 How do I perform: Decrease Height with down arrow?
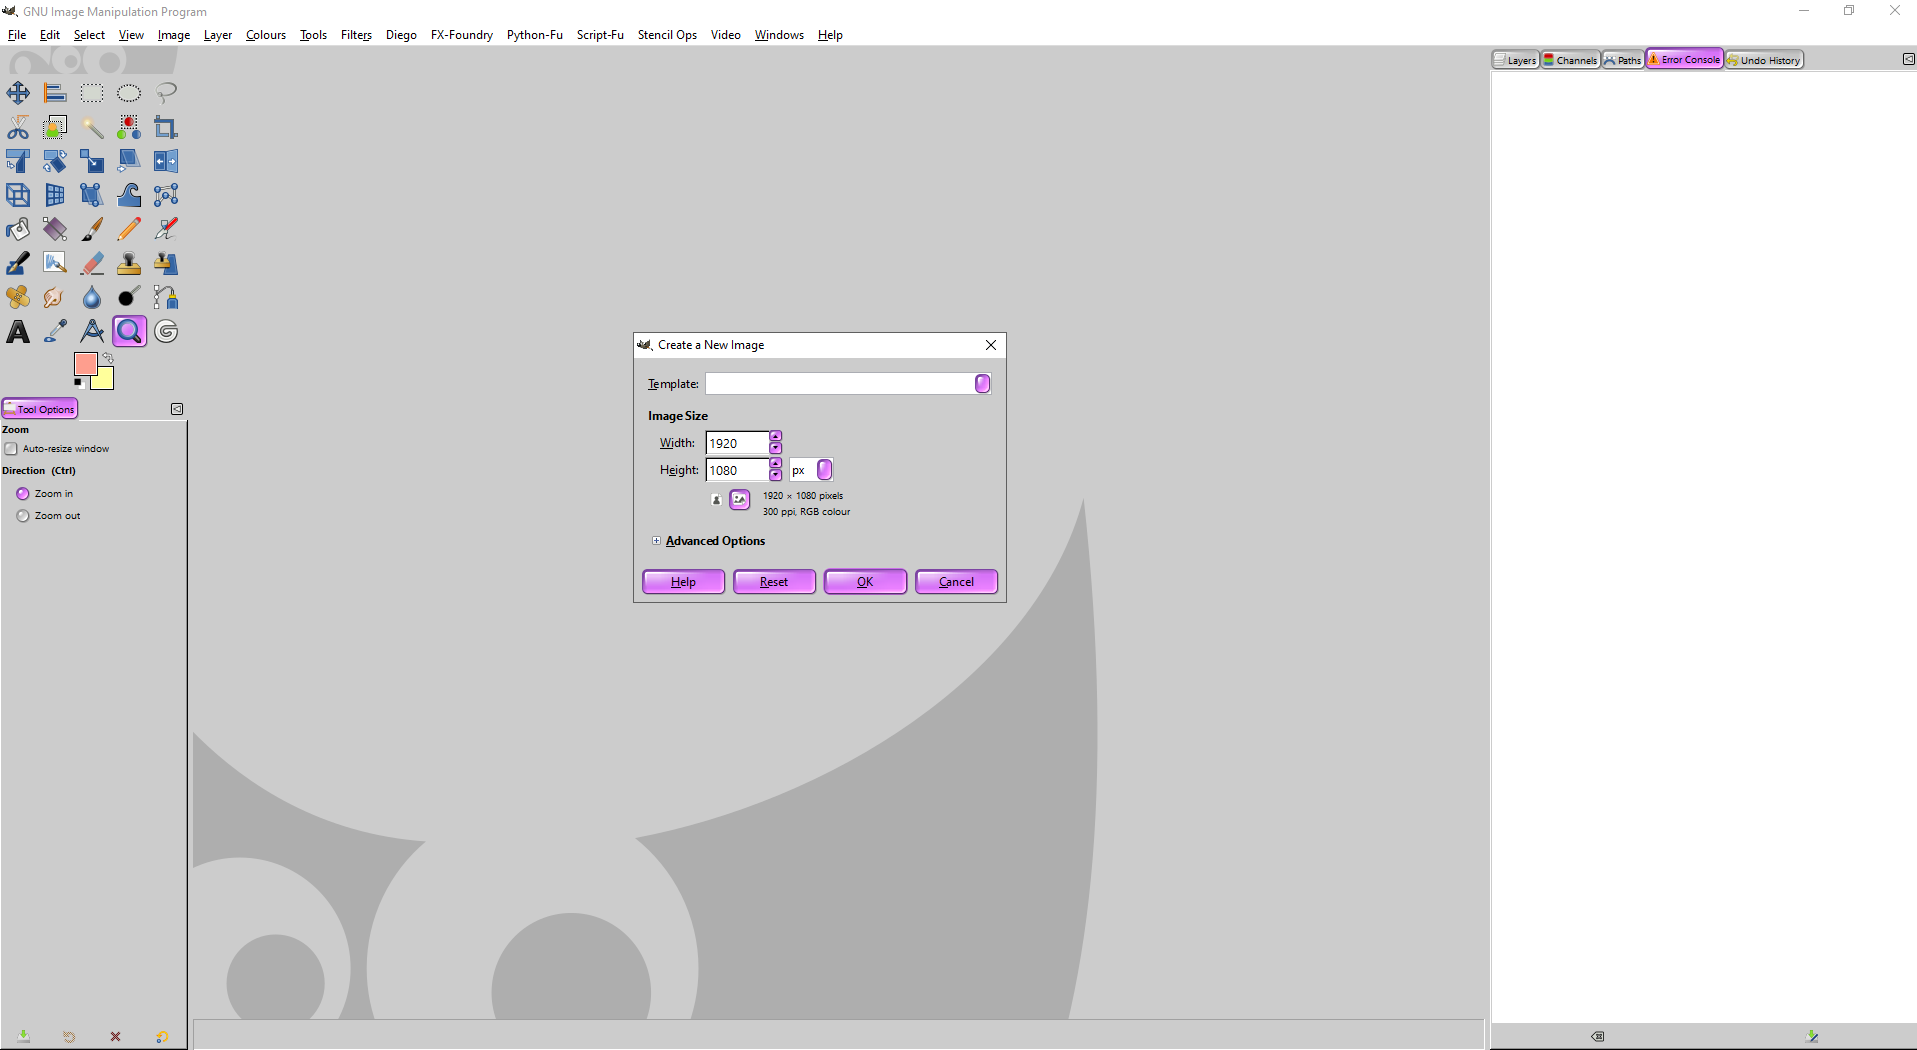coord(776,475)
